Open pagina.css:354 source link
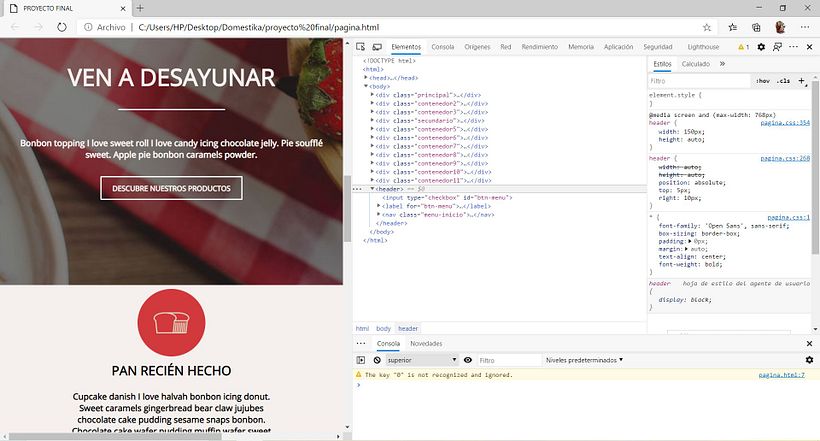Screen dimensions: 820x441 click(x=785, y=122)
